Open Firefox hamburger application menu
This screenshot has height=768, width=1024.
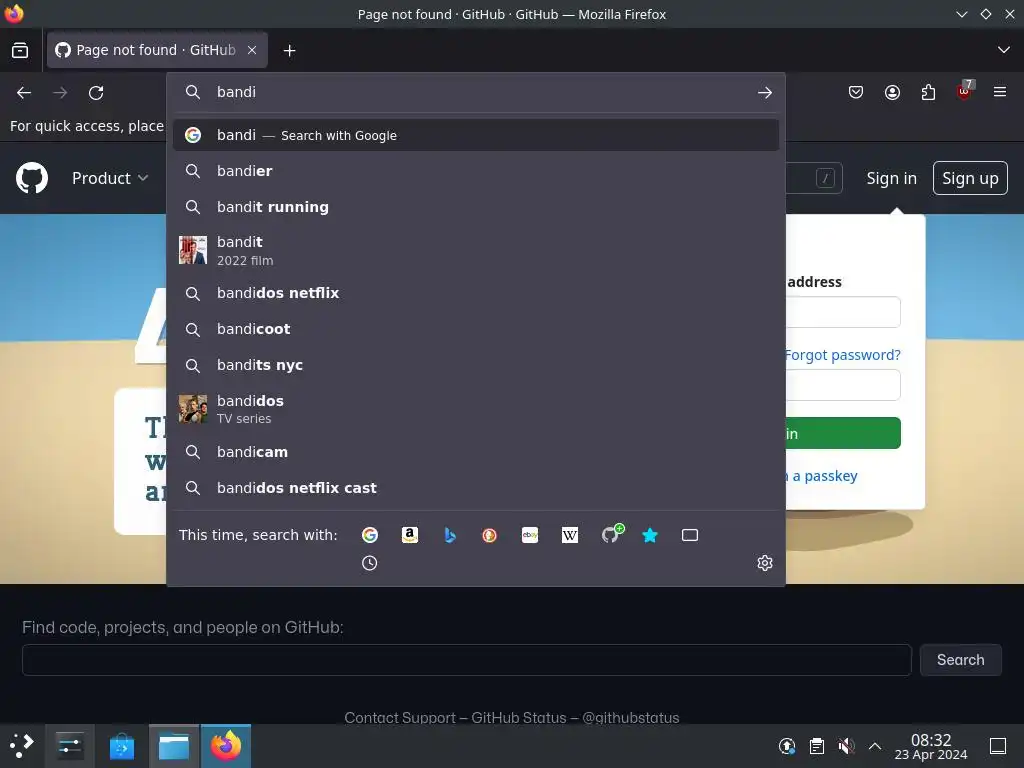[1000, 92]
